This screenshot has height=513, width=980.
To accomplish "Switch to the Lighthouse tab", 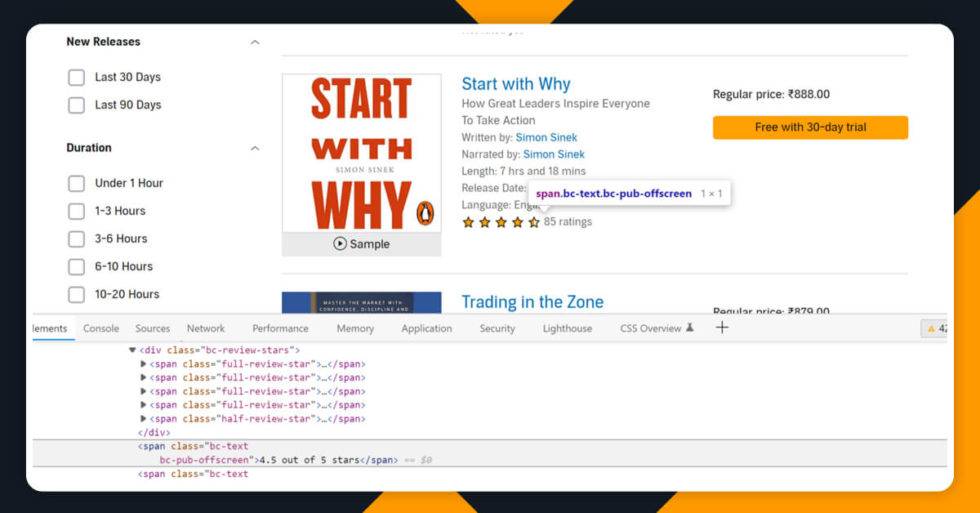I will pyautogui.click(x=567, y=329).
